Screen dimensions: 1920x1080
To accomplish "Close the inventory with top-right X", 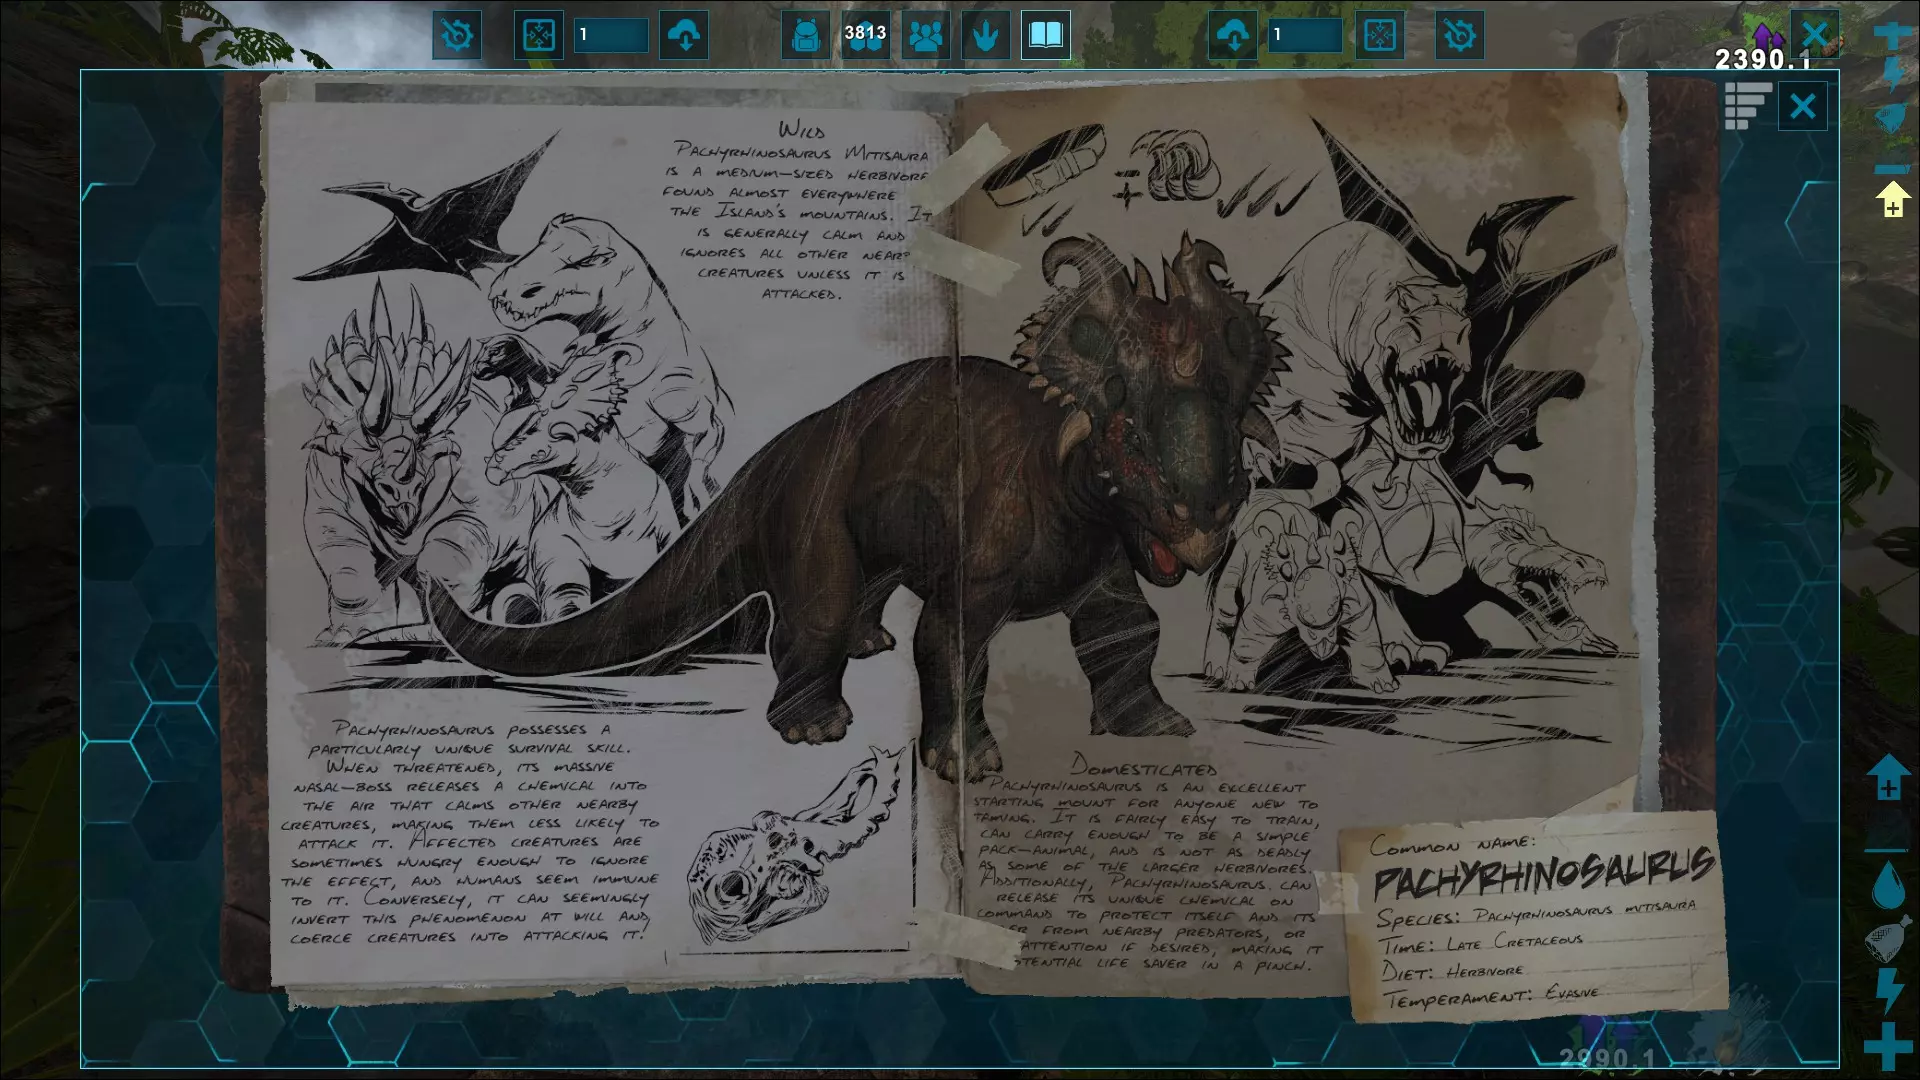I will 1814,36.
